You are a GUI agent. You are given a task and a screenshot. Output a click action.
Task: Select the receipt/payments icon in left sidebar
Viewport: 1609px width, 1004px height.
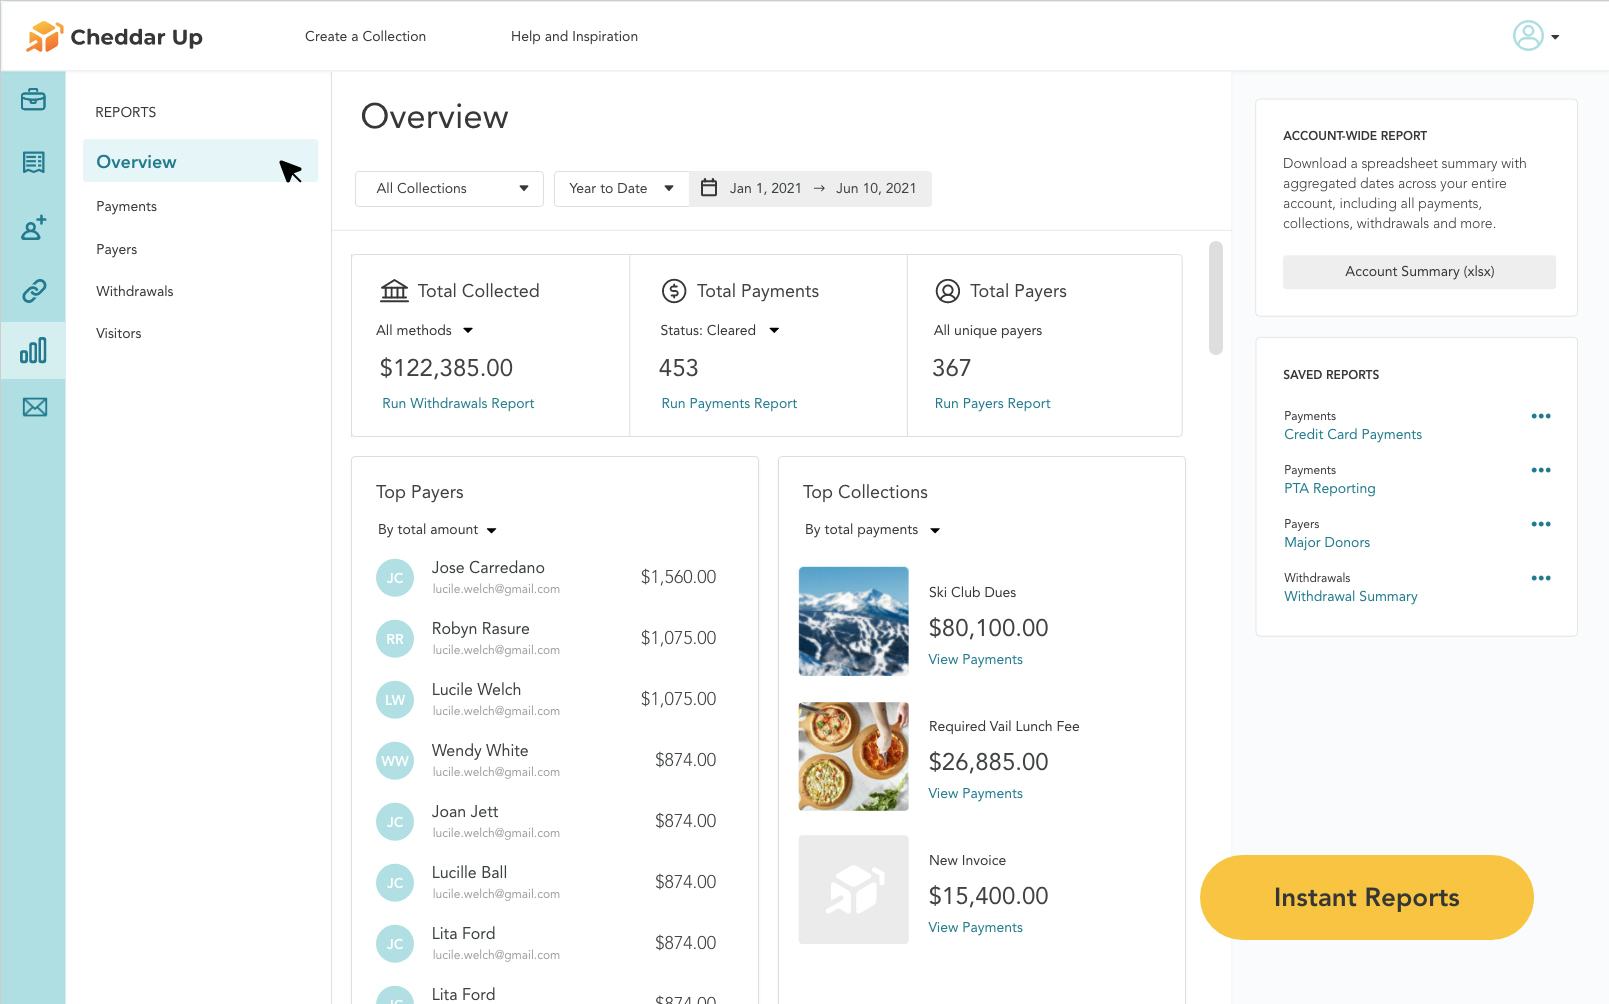pyautogui.click(x=33, y=162)
